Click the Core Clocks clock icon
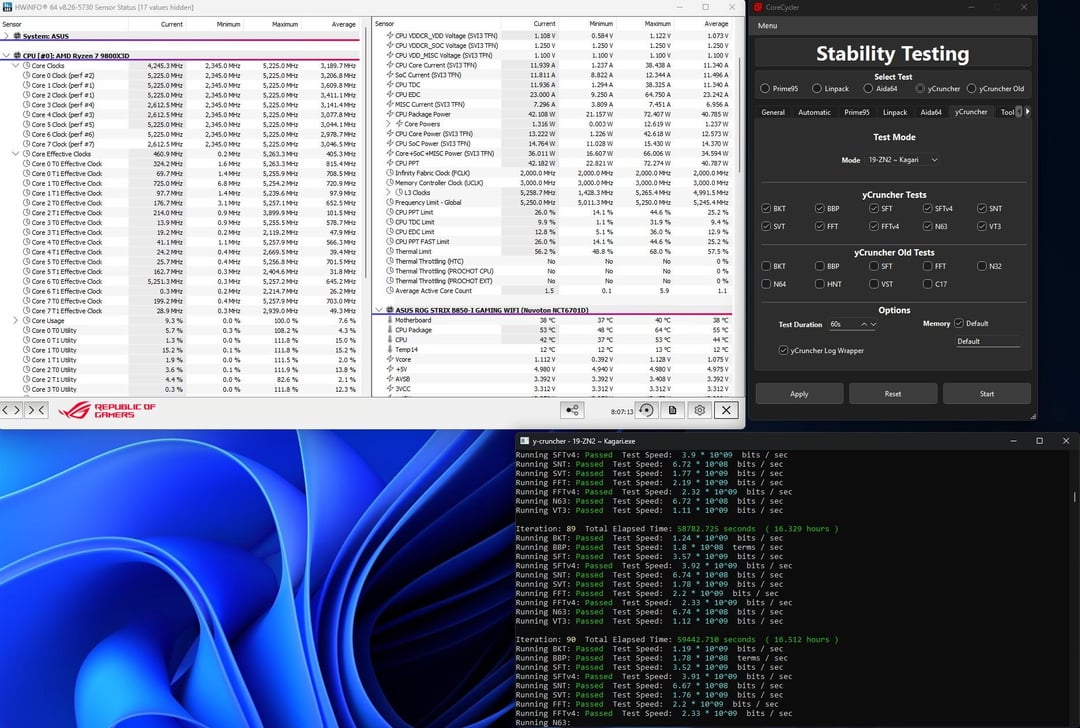Screen dimensions: 1080x728 (27, 65)
